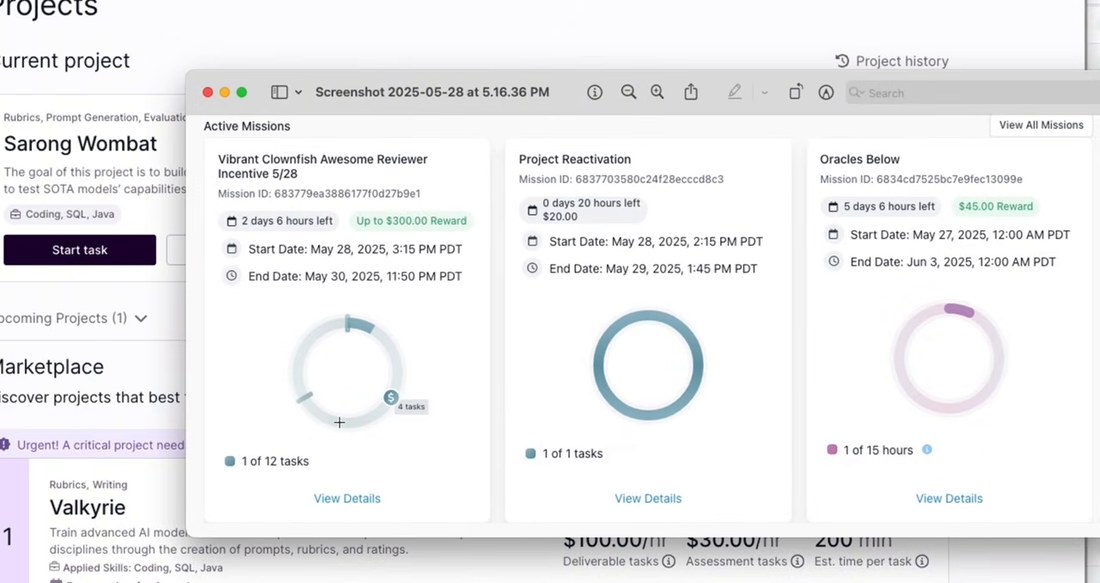Open the Preview image info inspector
Screen dimensions: 1100x583
click(594, 92)
